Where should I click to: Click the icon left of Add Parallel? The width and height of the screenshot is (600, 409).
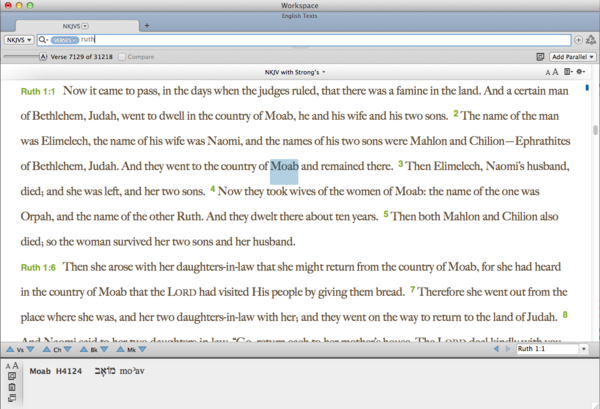coord(540,56)
